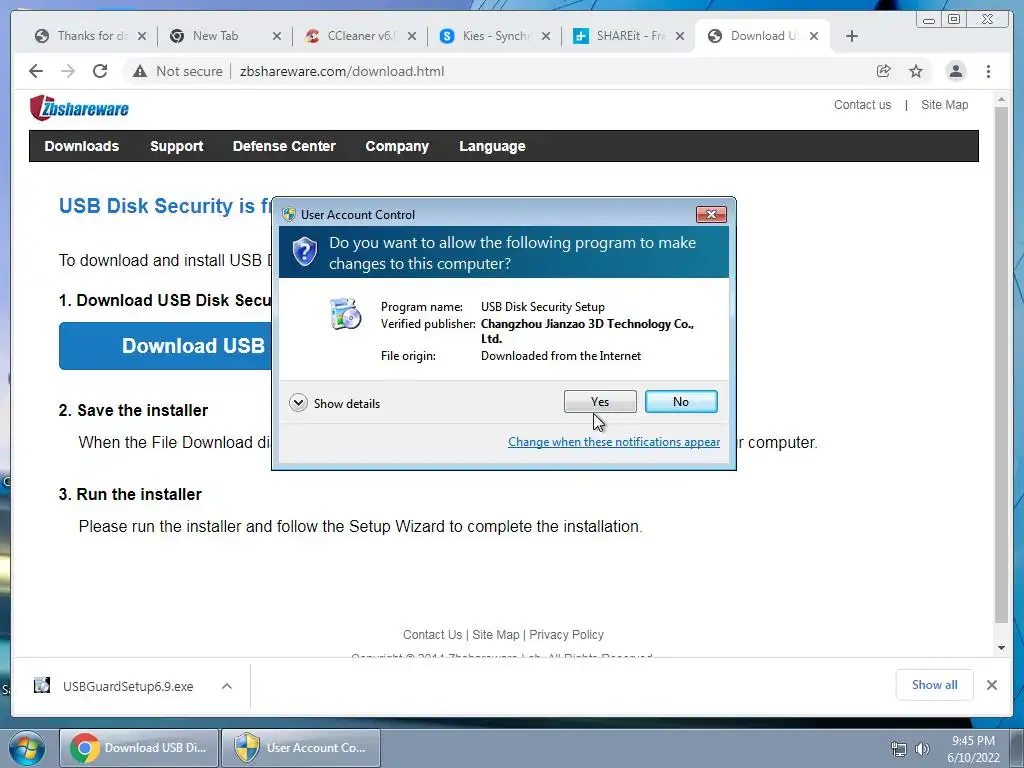The image size is (1024, 768).
Task: Open Downloads menu on website
Action: click(82, 146)
